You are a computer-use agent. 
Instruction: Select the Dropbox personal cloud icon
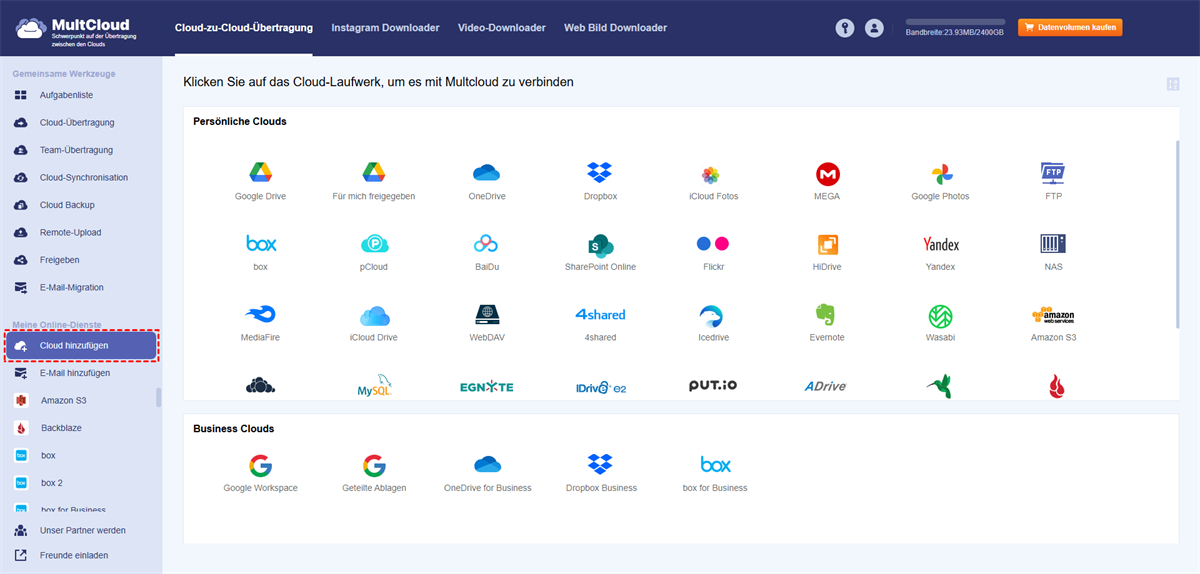(600, 173)
